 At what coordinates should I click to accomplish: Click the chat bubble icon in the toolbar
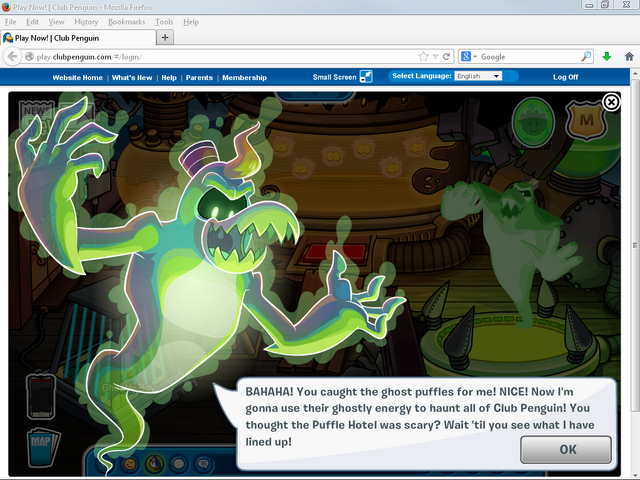point(203,464)
